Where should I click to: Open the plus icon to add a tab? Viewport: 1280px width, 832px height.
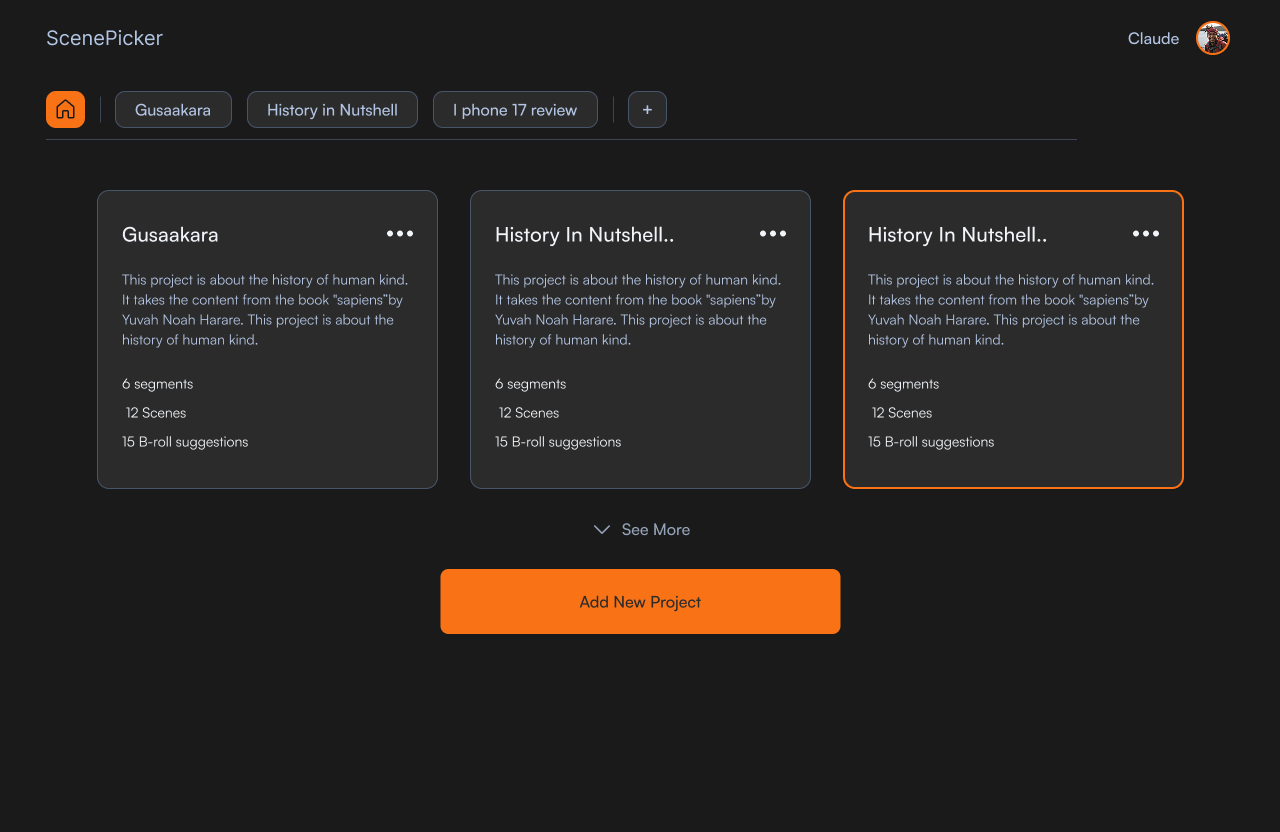pos(647,110)
